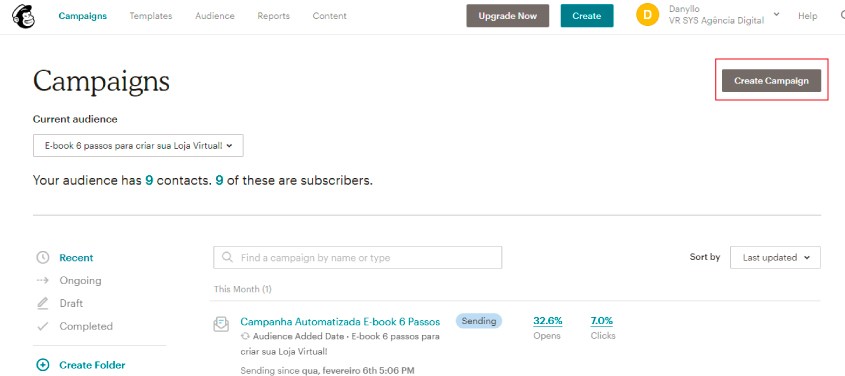
Task: Open the Last updated sort dropdown
Action: pos(775,257)
